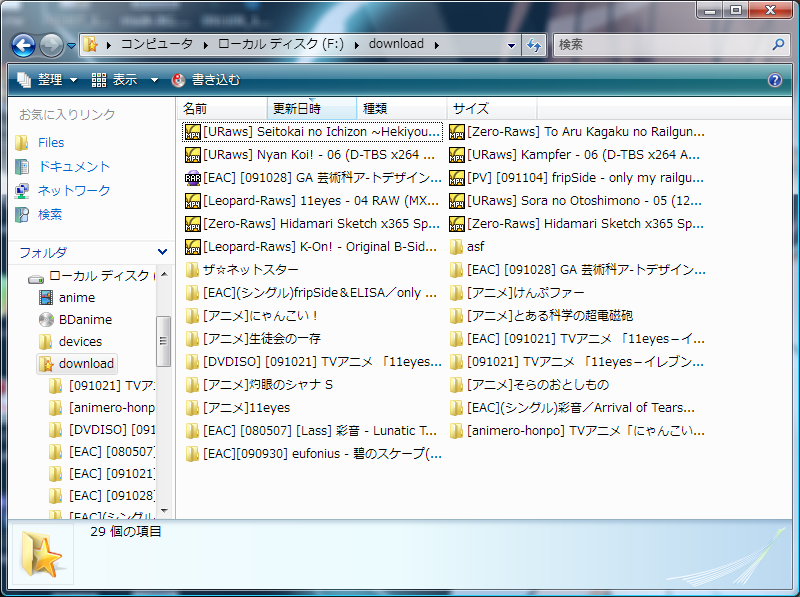The image size is (800, 597).
Task: Click the magnifier search icon
Action: tap(779, 45)
